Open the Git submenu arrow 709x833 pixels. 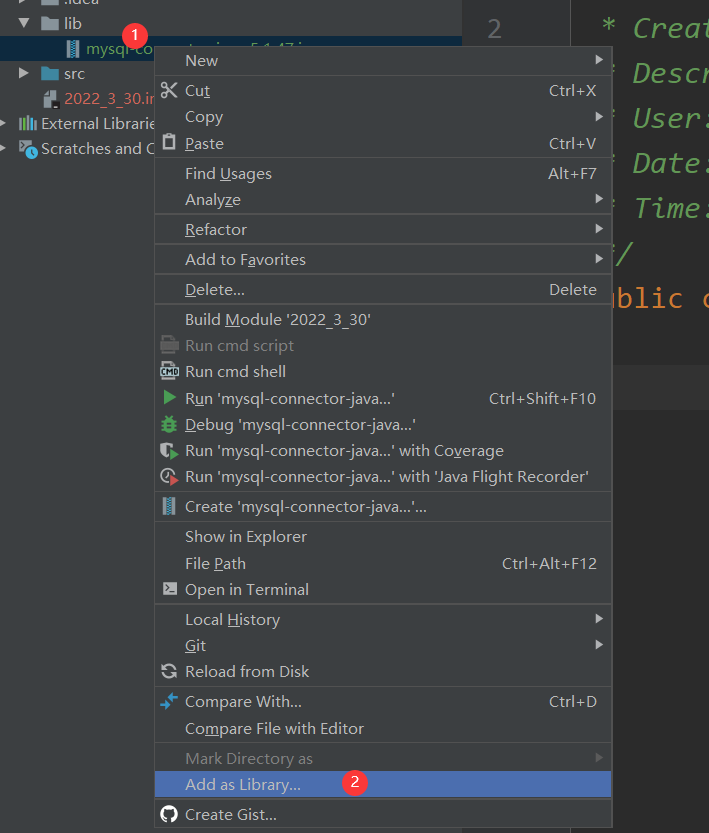(x=599, y=644)
